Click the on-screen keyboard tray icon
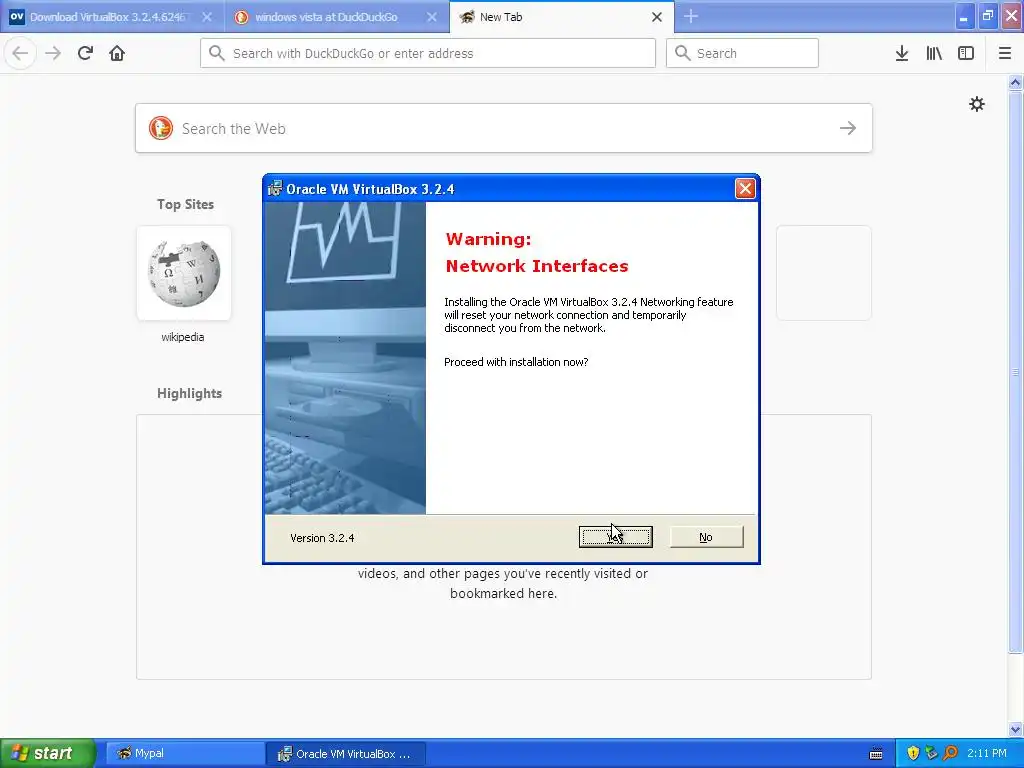 [x=876, y=754]
